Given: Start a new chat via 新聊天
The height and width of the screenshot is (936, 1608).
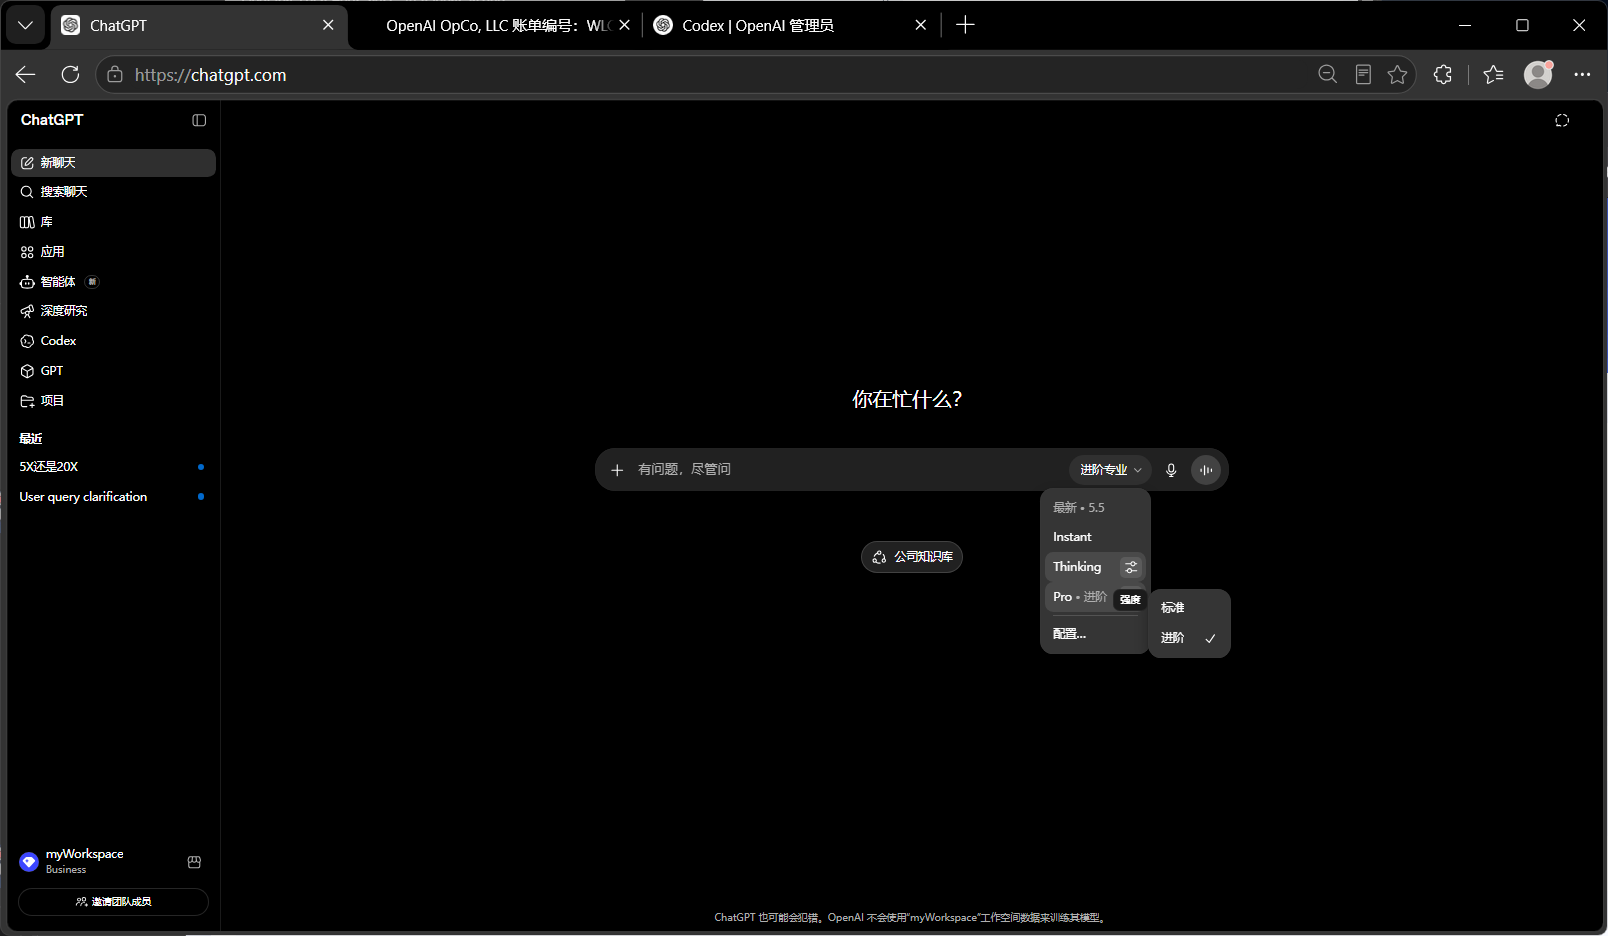Looking at the screenshot, I should click(x=113, y=163).
